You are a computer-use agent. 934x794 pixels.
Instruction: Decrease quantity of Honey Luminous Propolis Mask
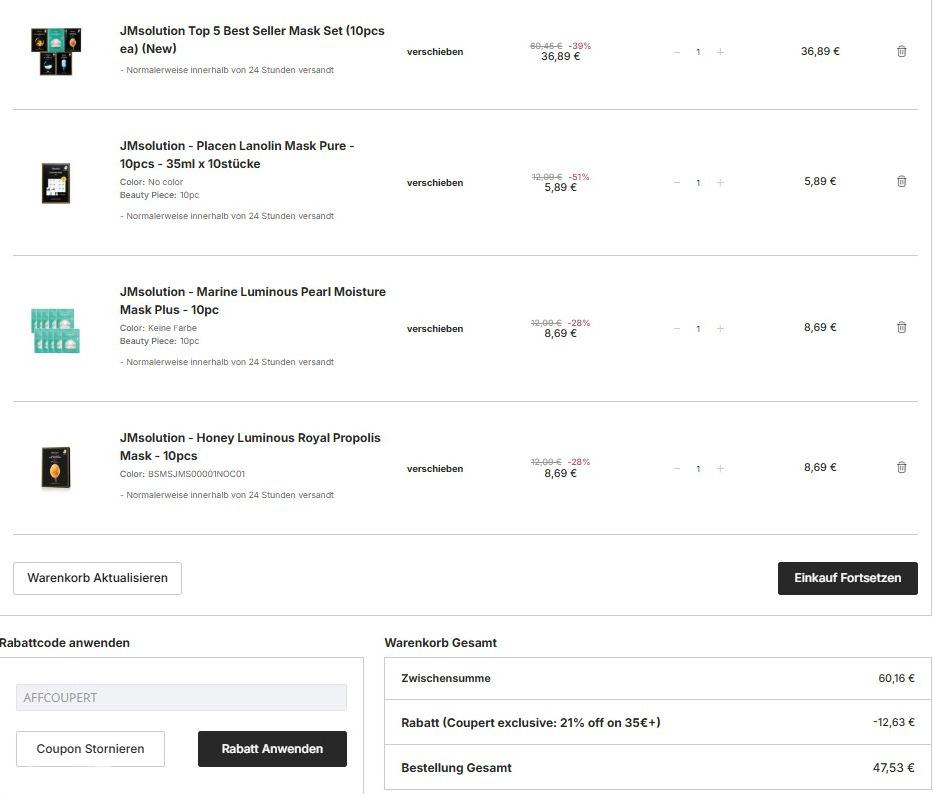click(677, 469)
